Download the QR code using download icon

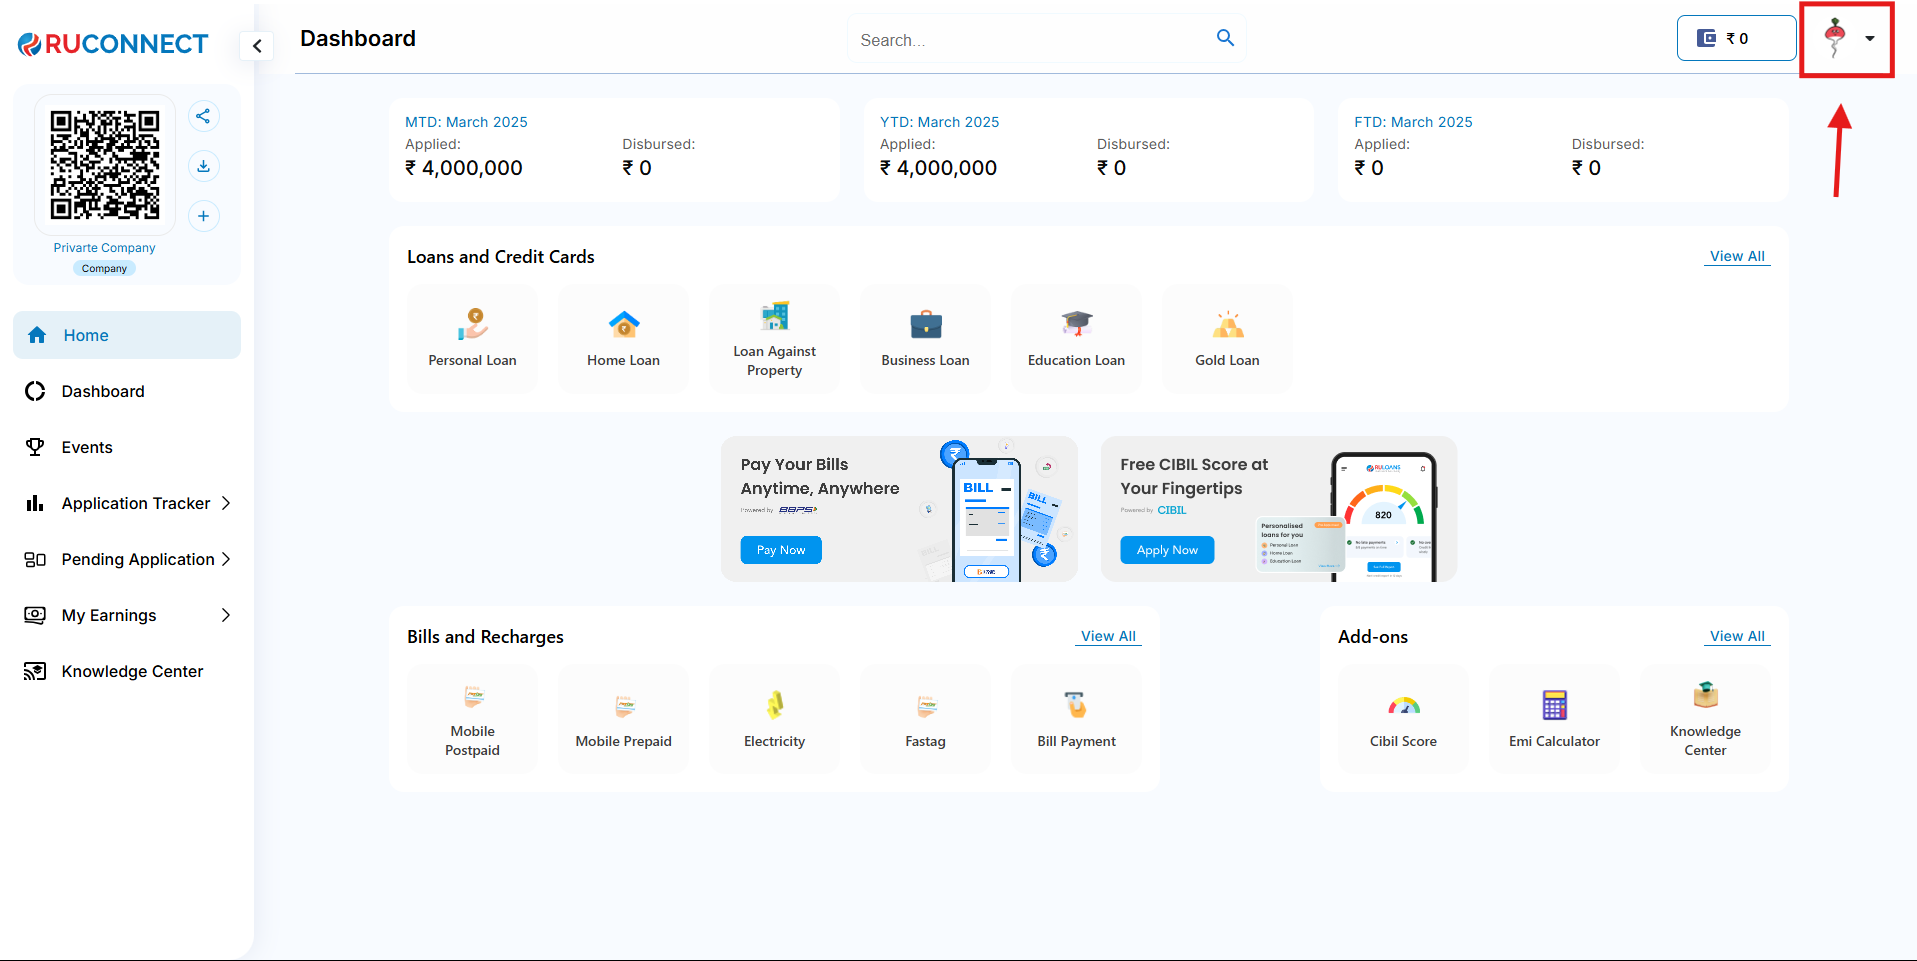click(x=203, y=166)
